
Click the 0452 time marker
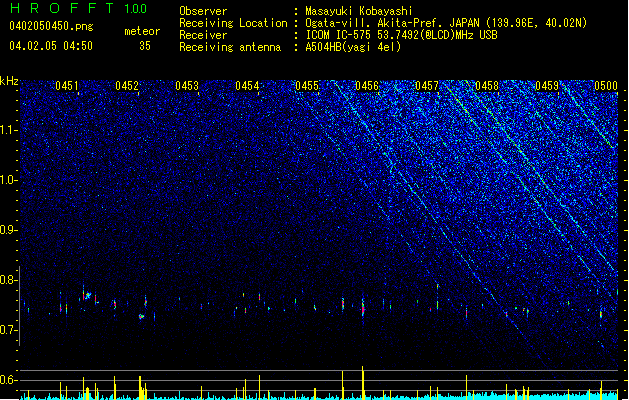127,86
